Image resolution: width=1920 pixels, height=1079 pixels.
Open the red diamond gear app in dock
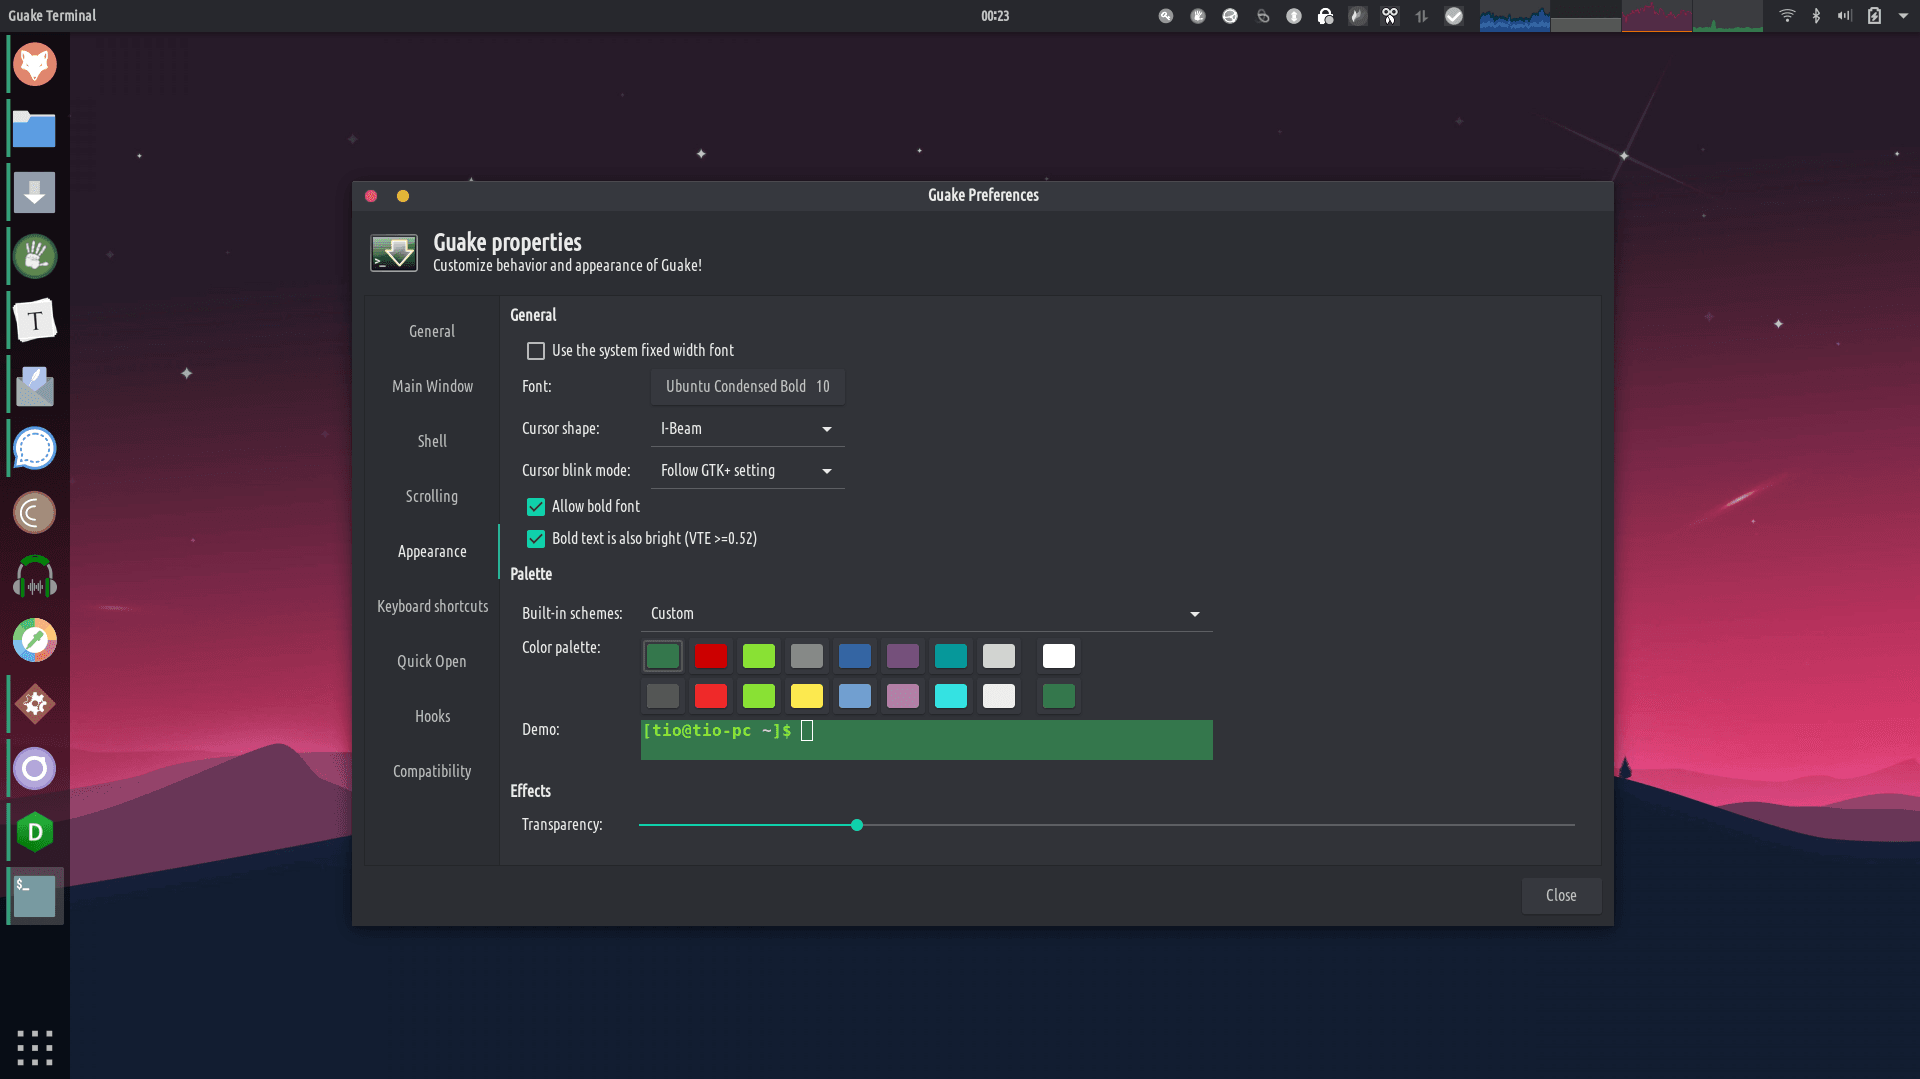click(x=35, y=705)
